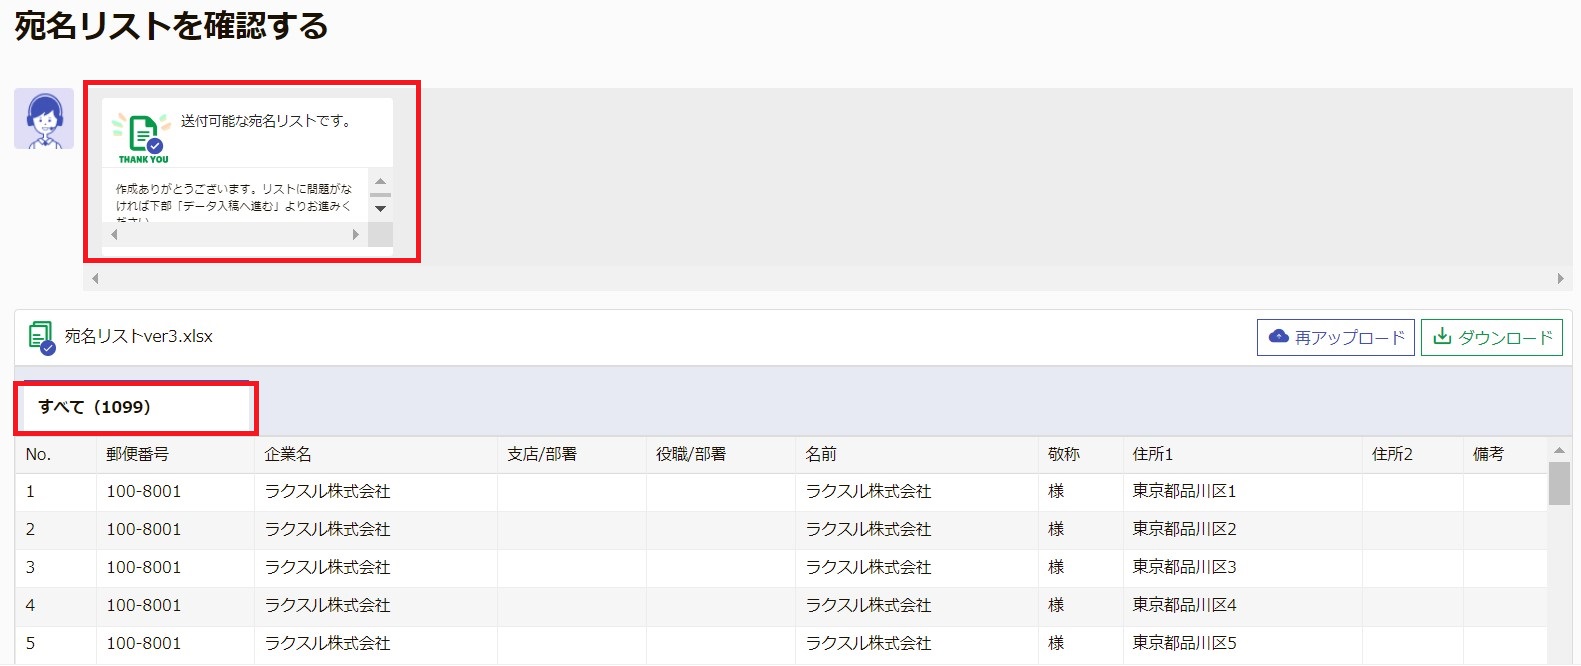Click the ダウンロード button
Image resolution: width=1581 pixels, height=666 pixels.
[1492, 337]
